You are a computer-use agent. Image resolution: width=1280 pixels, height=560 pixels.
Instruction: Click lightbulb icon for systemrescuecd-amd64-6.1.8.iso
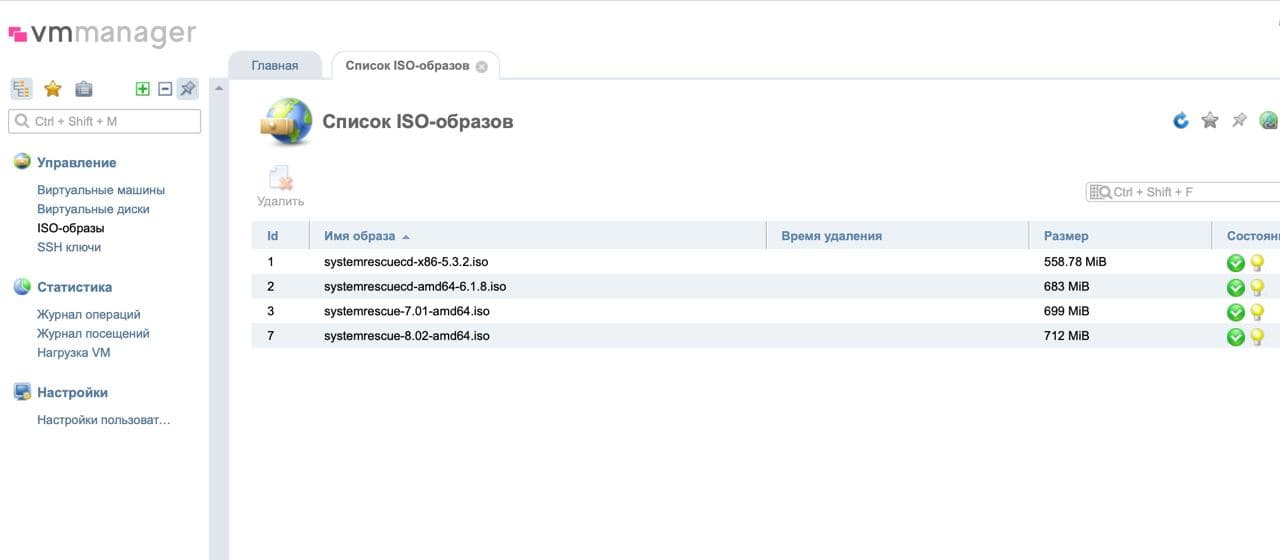(1257, 287)
